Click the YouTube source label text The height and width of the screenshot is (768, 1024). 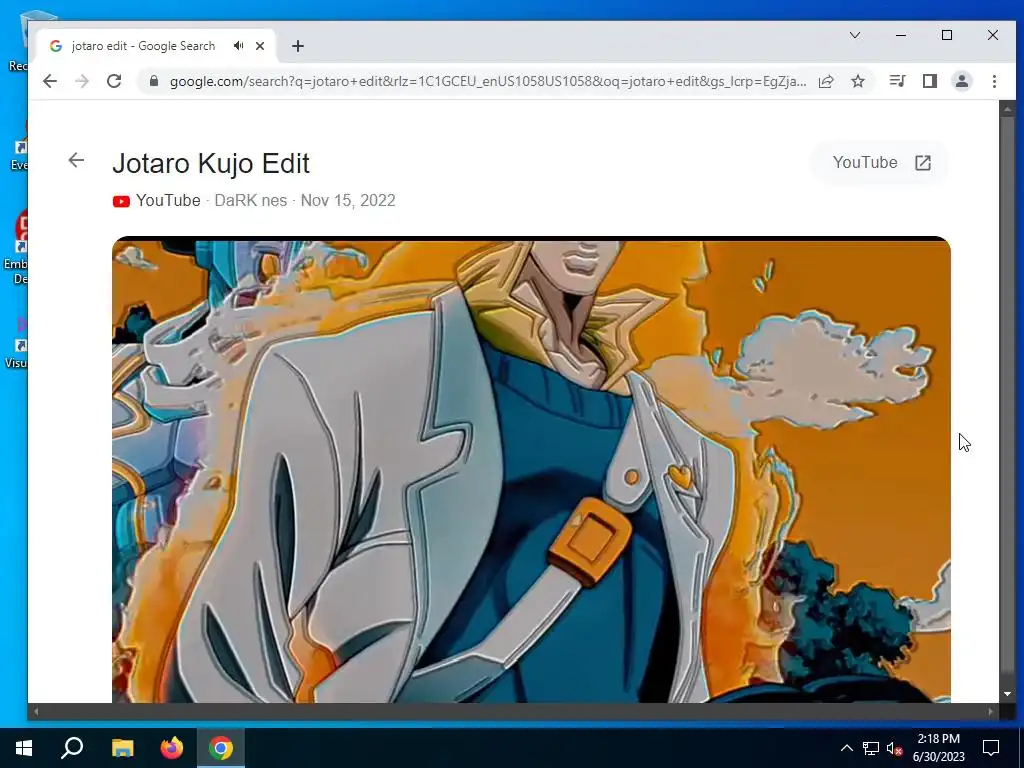168,200
